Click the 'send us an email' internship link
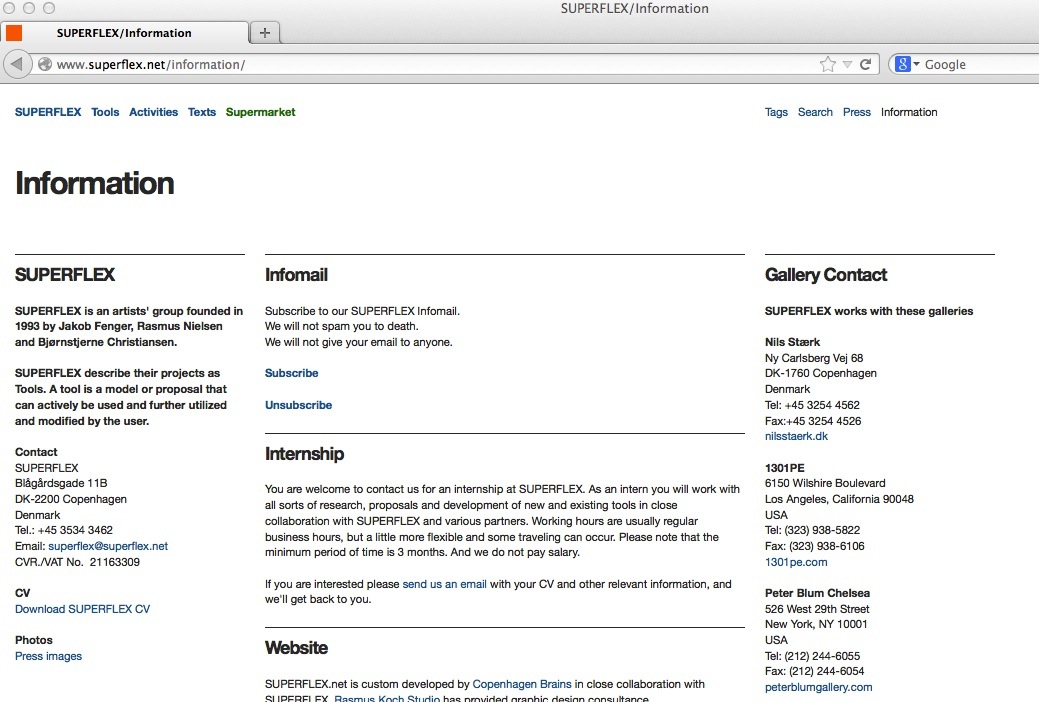 pos(445,584)
